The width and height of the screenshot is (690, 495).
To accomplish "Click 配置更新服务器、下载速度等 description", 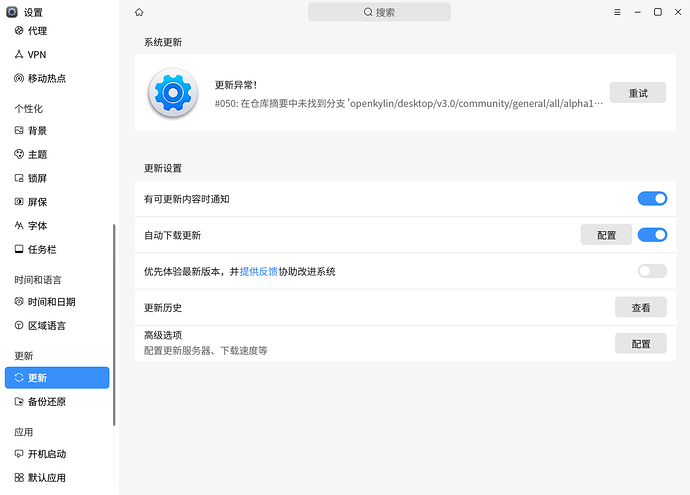I will [206, 351].
